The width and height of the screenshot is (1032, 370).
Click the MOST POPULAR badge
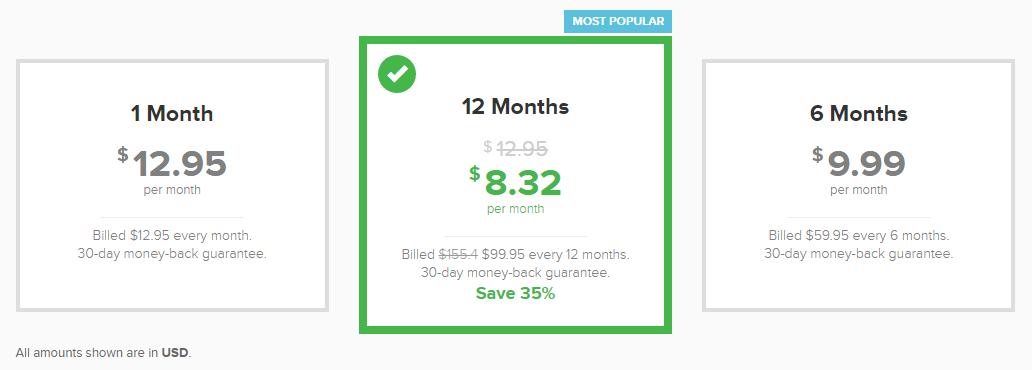tap(618, 22)
